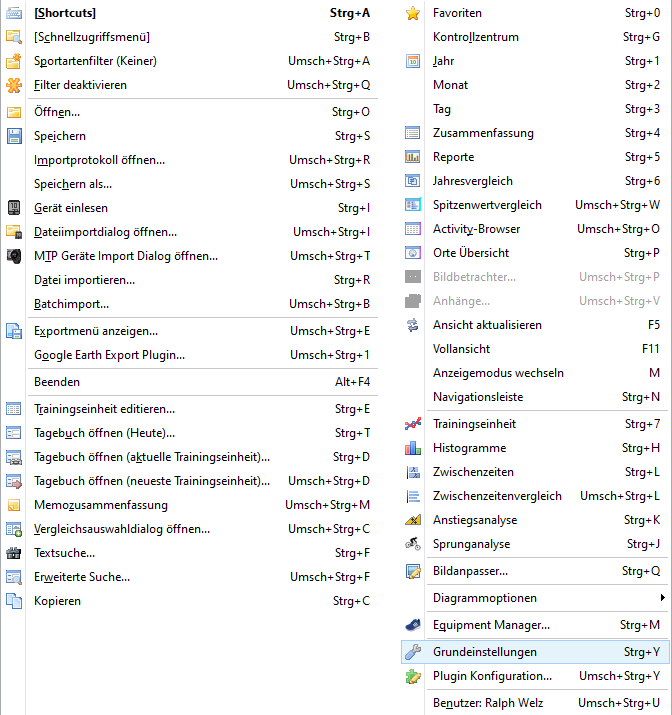Click the Gerät einlesen device icon
The height and width of the screenshot is (715, 672).
(x=14, y=208)
